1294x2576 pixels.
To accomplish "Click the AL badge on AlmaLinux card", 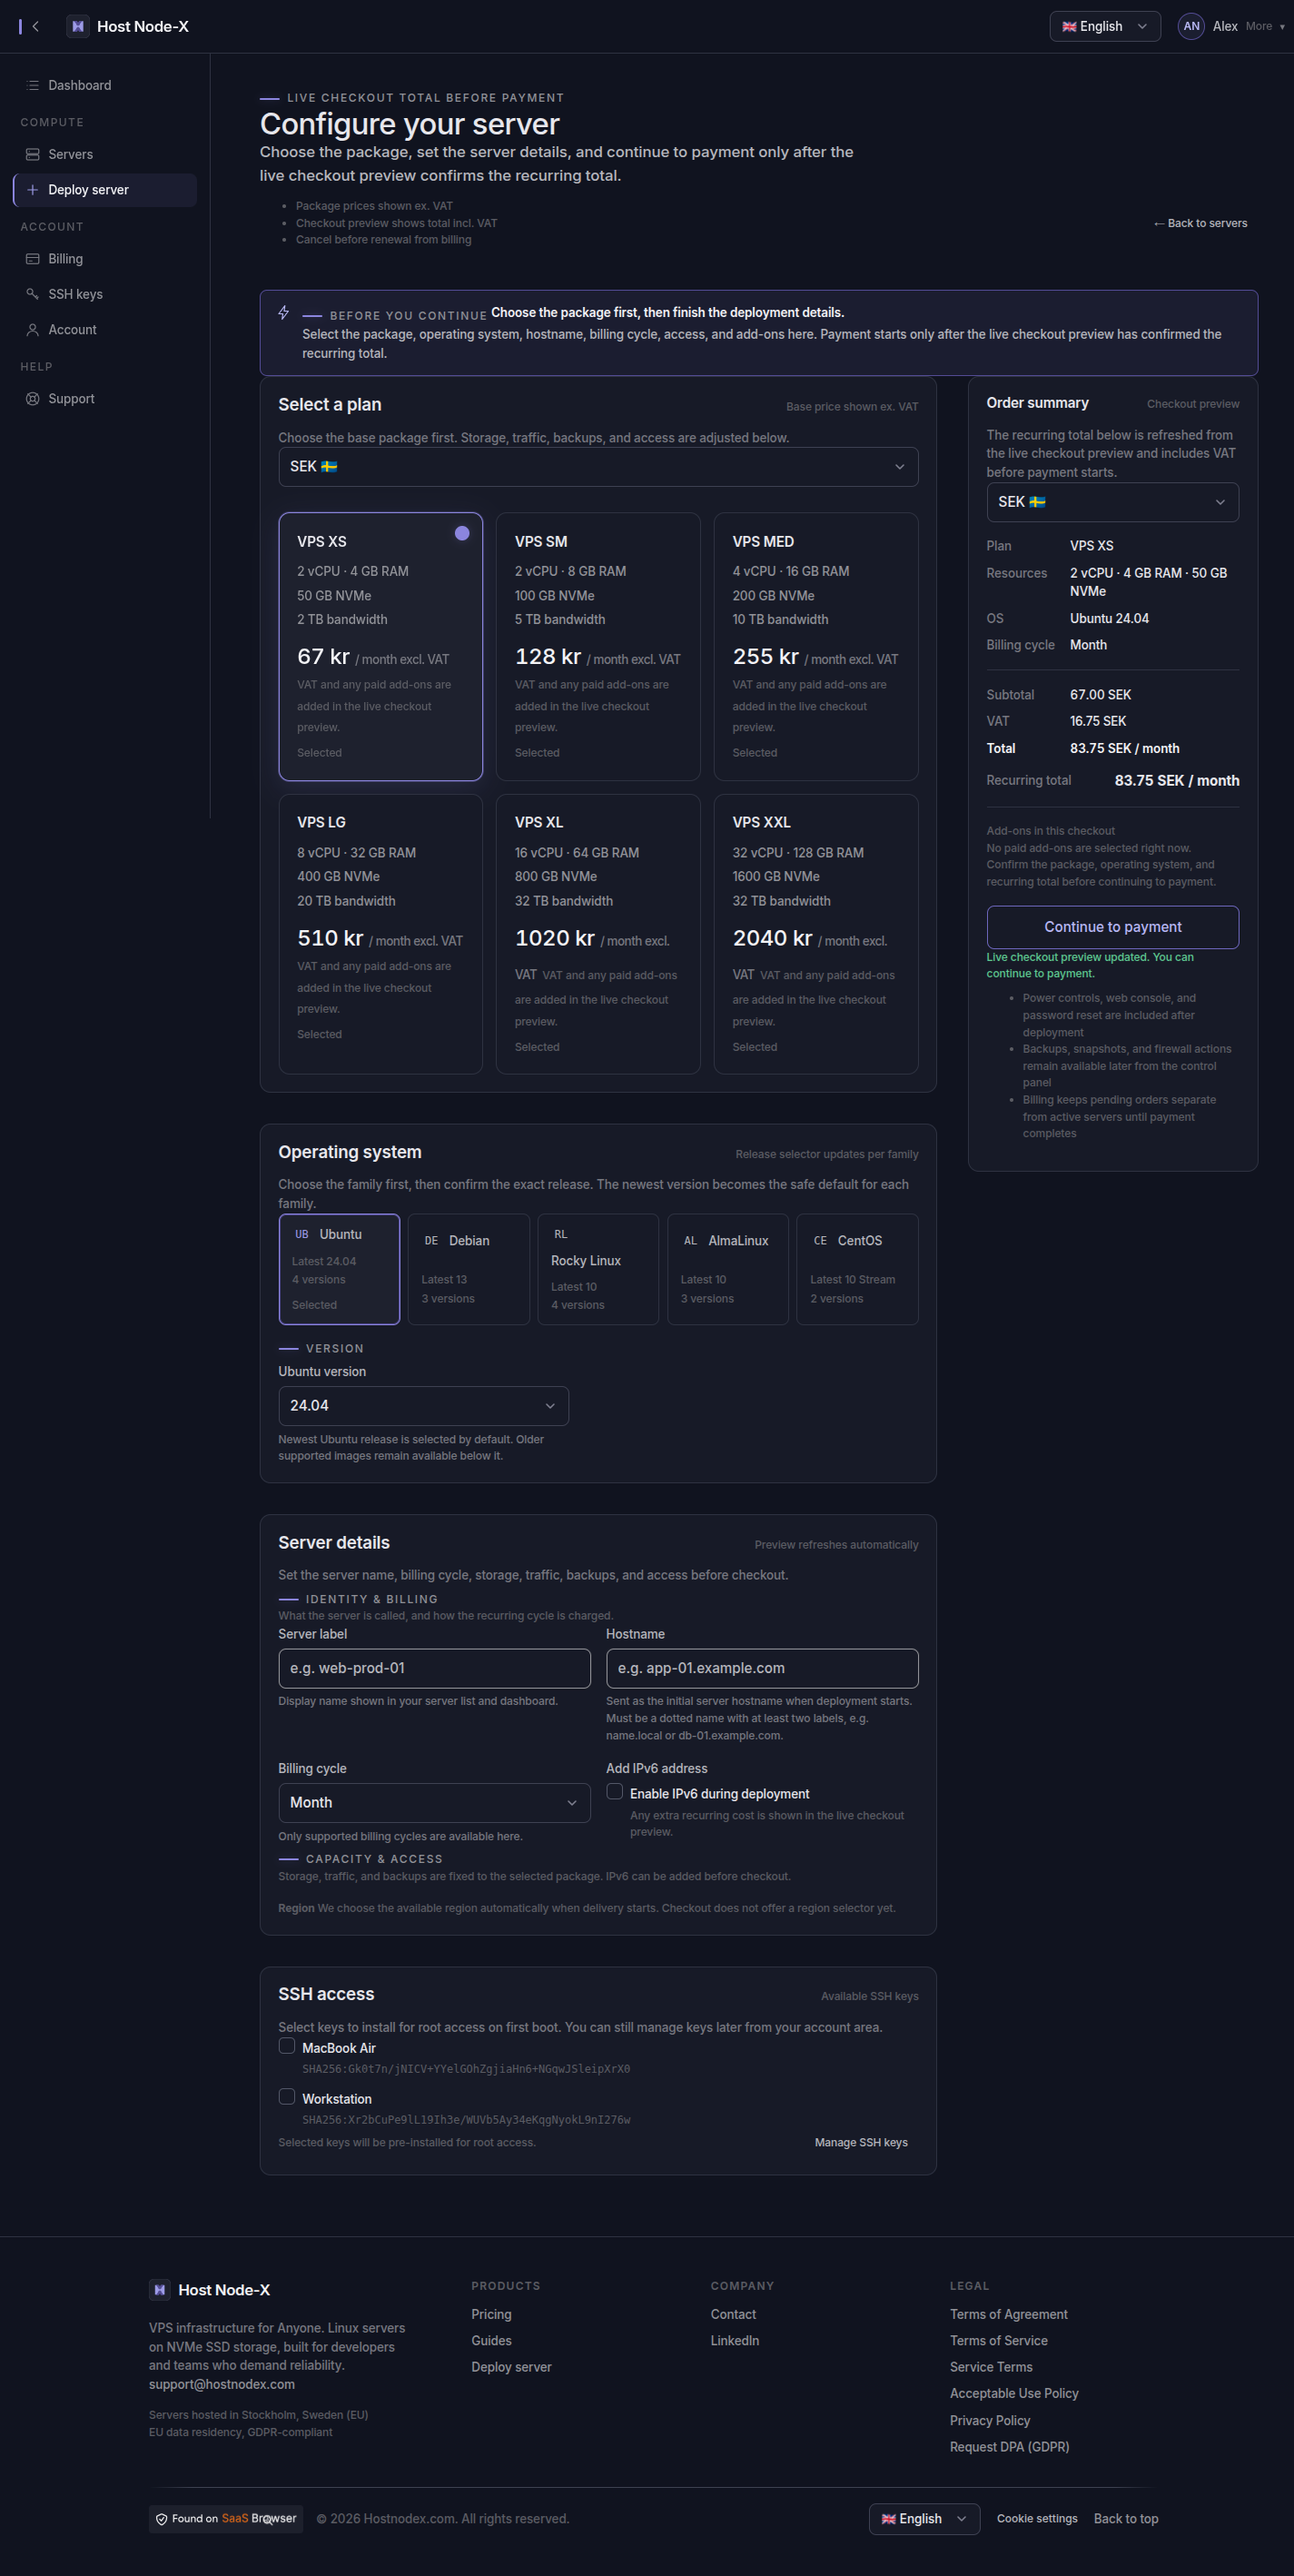I will click(x=691, y=1241).
